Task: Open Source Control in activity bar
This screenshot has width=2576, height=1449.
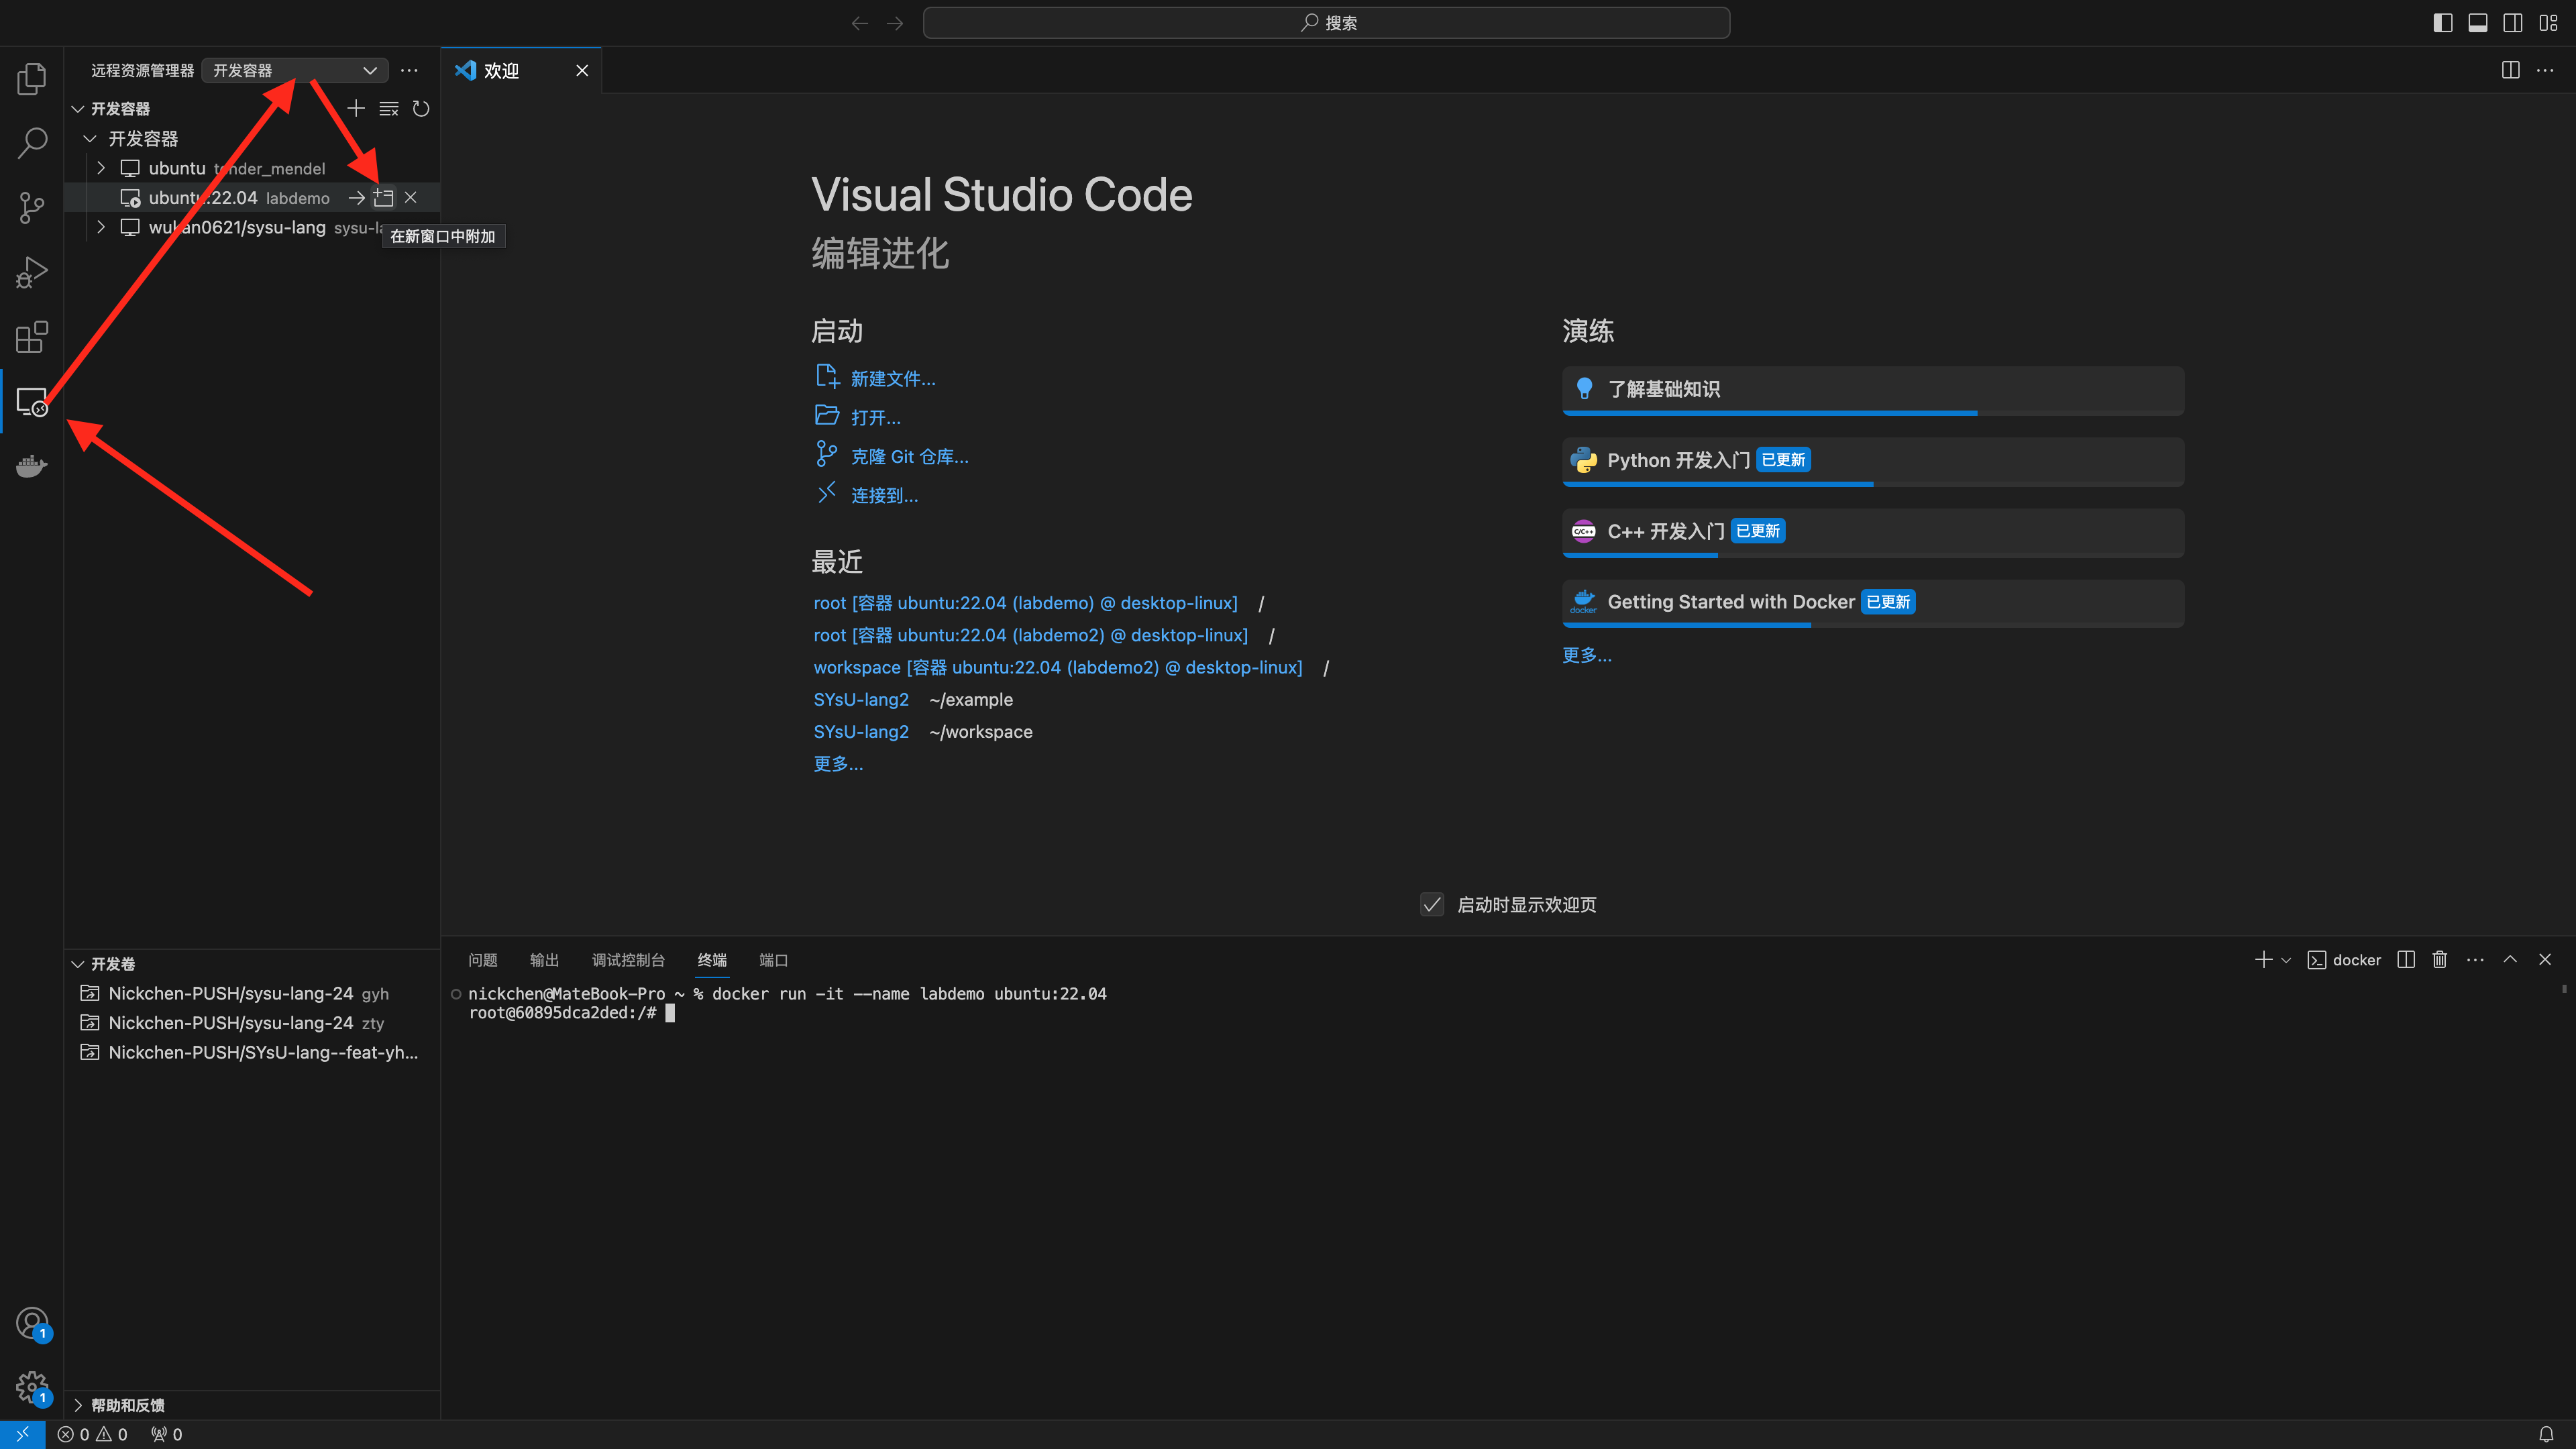Action: (32, 208)
